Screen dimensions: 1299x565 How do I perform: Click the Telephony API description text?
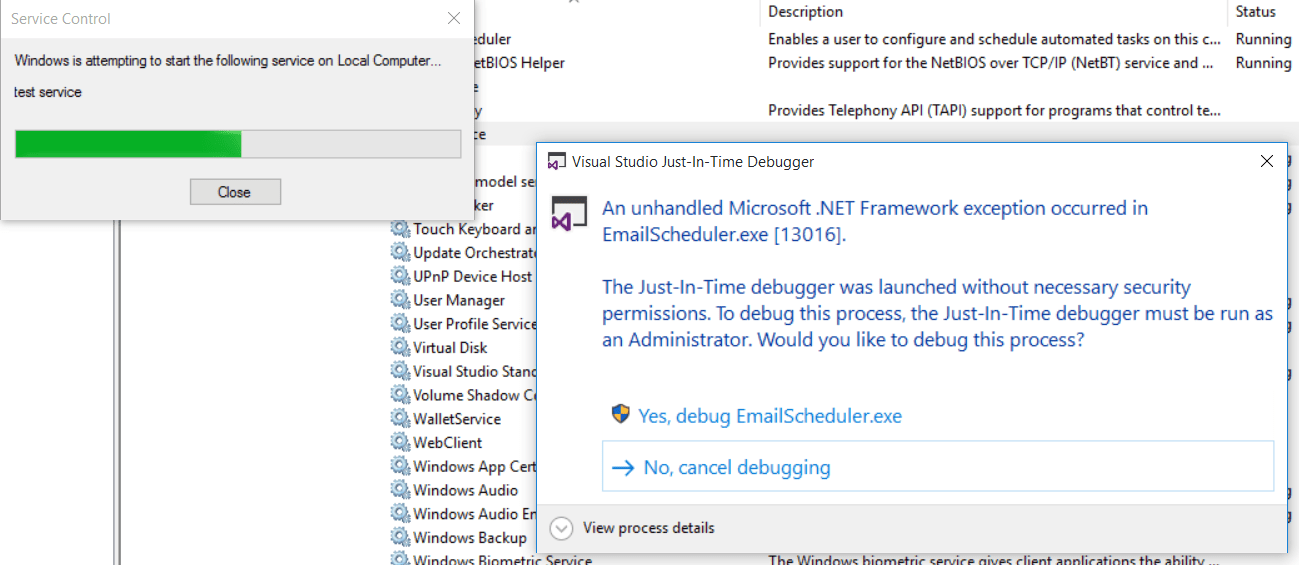[995, 111]
